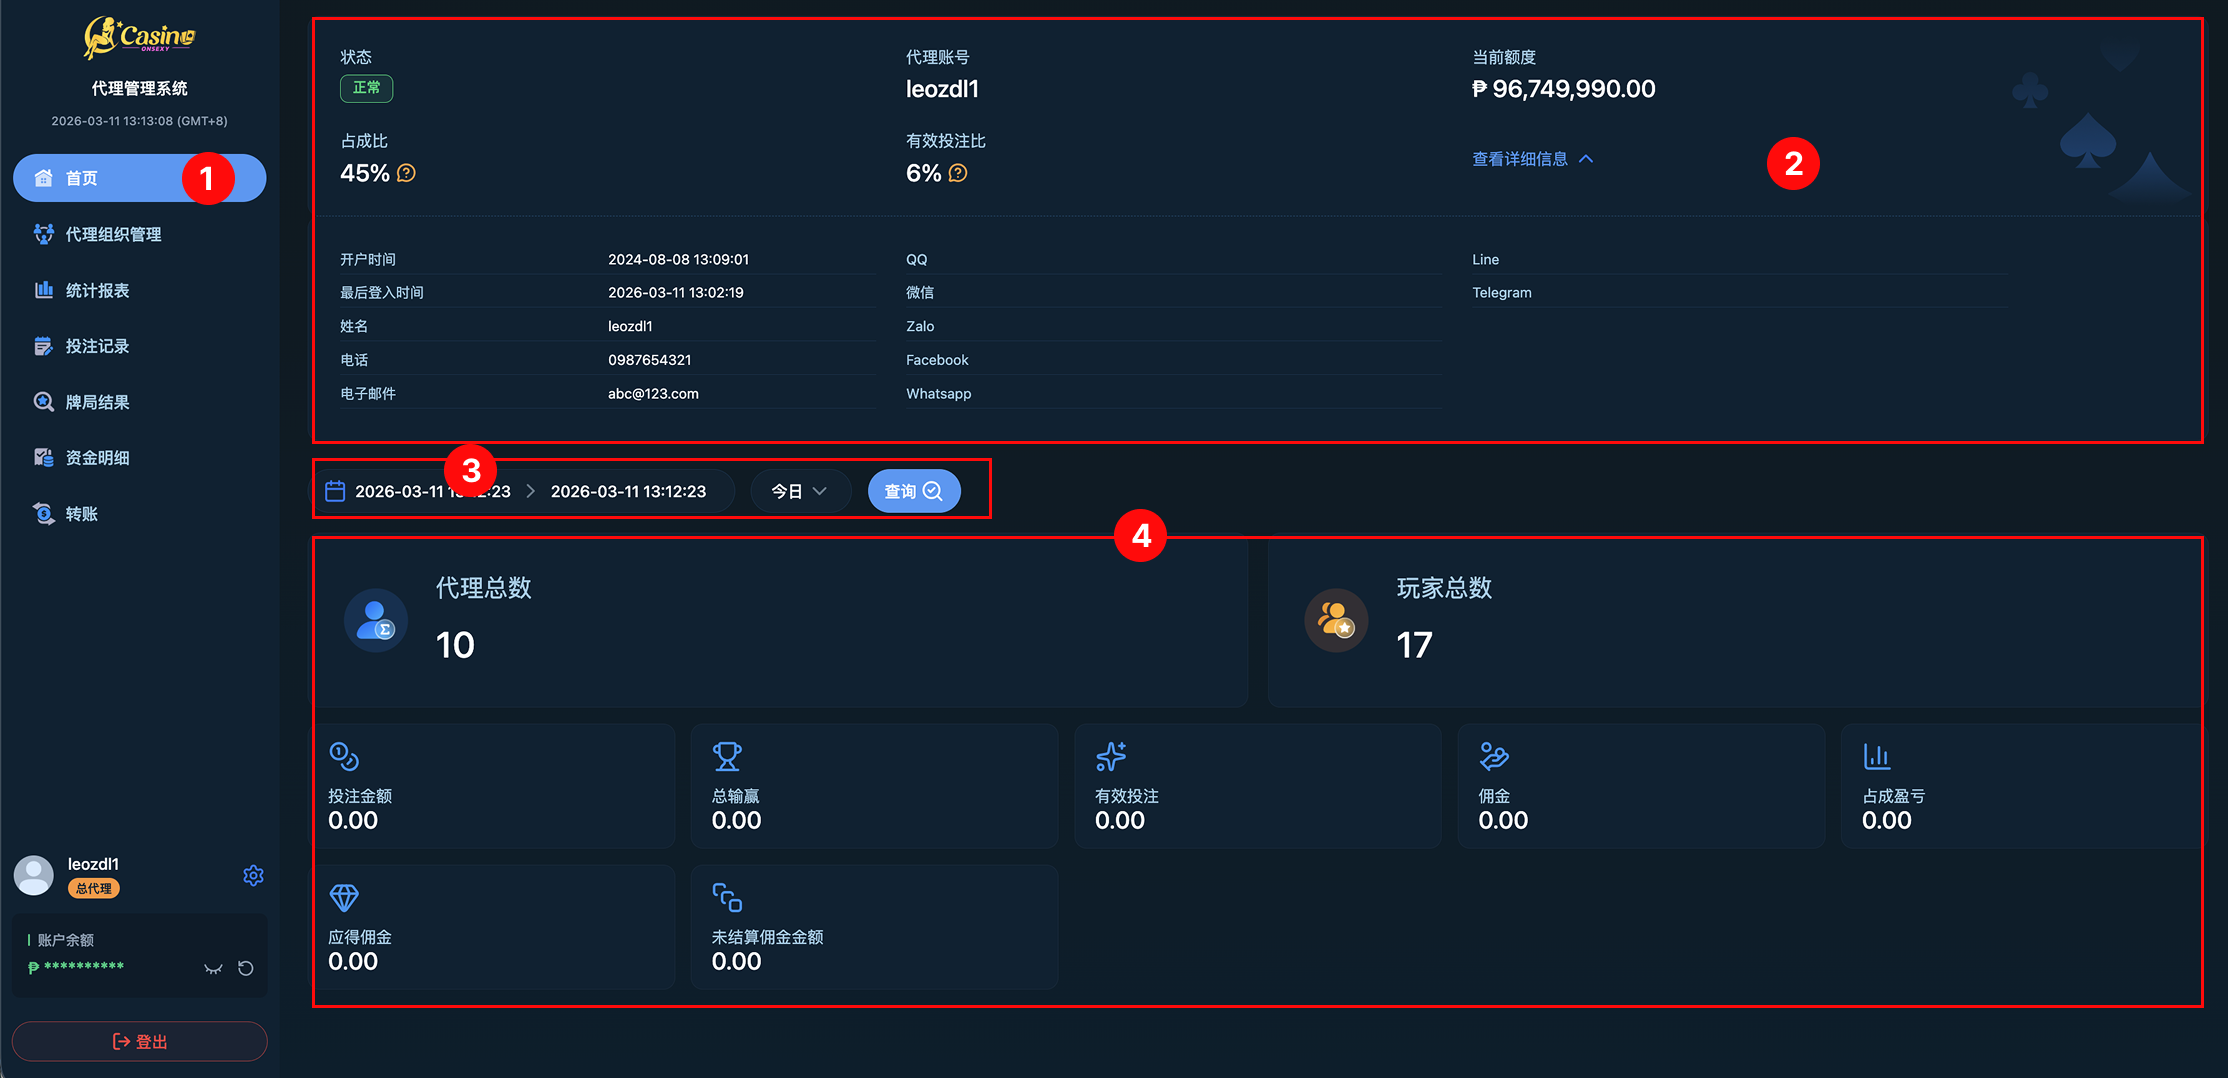Open 代理组织管理 menu

(x=113, y=234)
